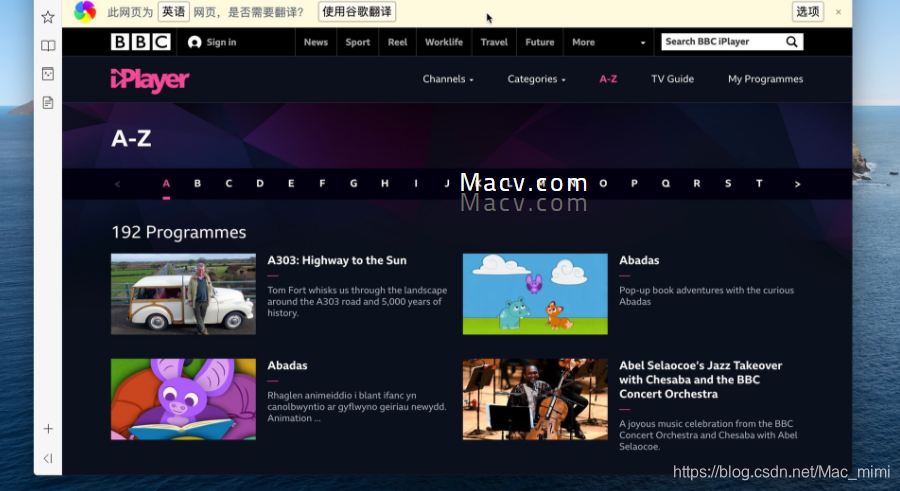
Task: Open the cartoon Abadas thumbnail with blue sky
Action: pos(535,294)
